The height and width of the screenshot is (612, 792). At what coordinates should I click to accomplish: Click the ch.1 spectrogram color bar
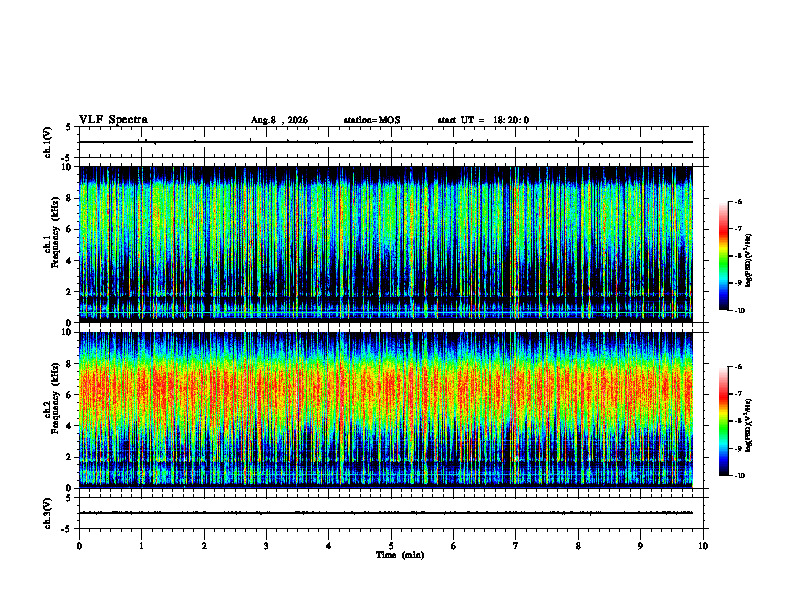[x=723, y=256]
